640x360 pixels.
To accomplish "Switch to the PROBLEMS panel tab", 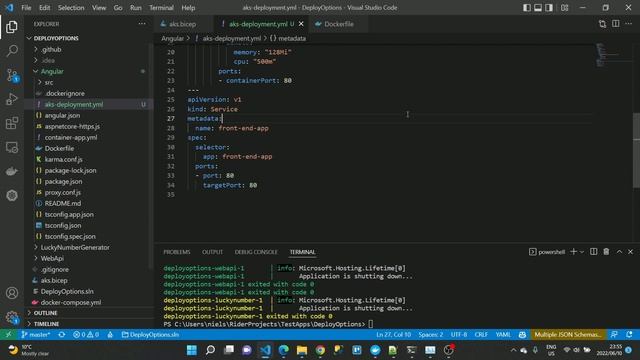I will (x=177, y=252).
